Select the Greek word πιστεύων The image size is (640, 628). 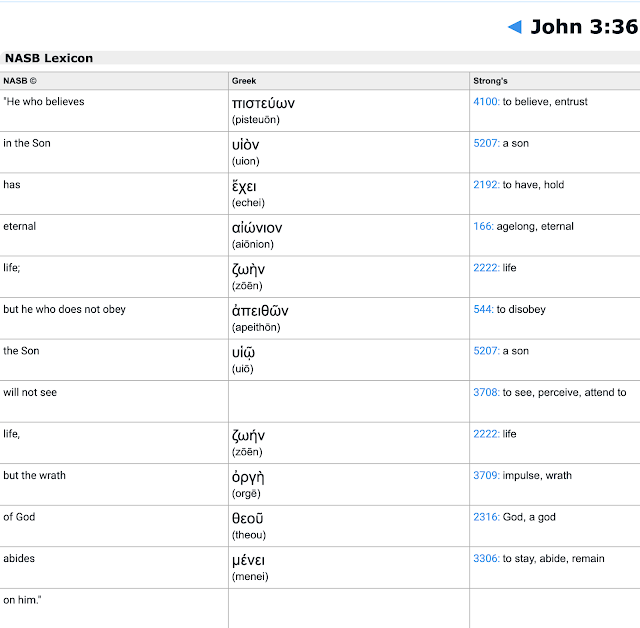tap(263, 104)
